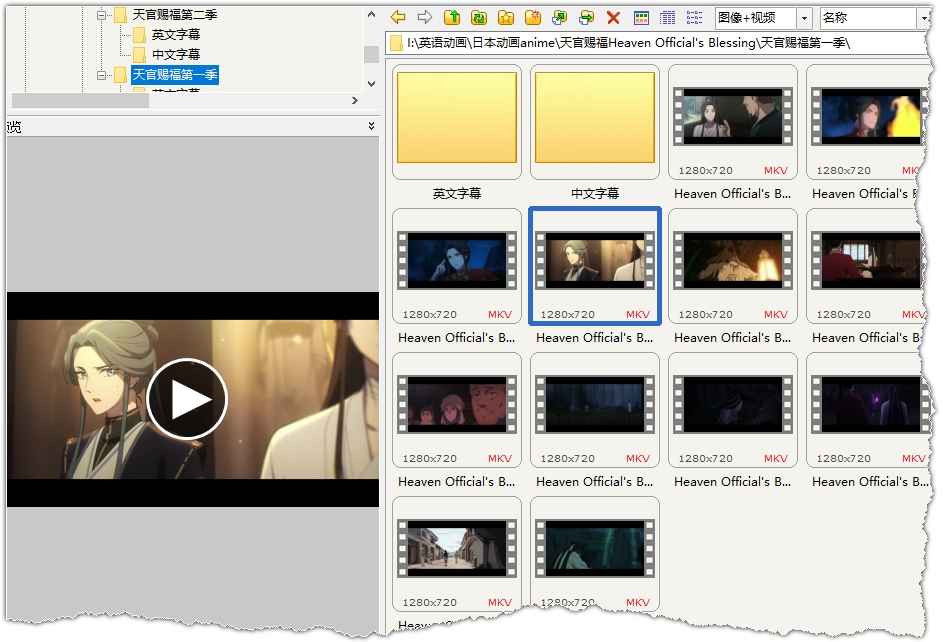Select 天官赐福第二季 in the folder tree
This screenshot has width=952, height=642.
pos(175,15)
